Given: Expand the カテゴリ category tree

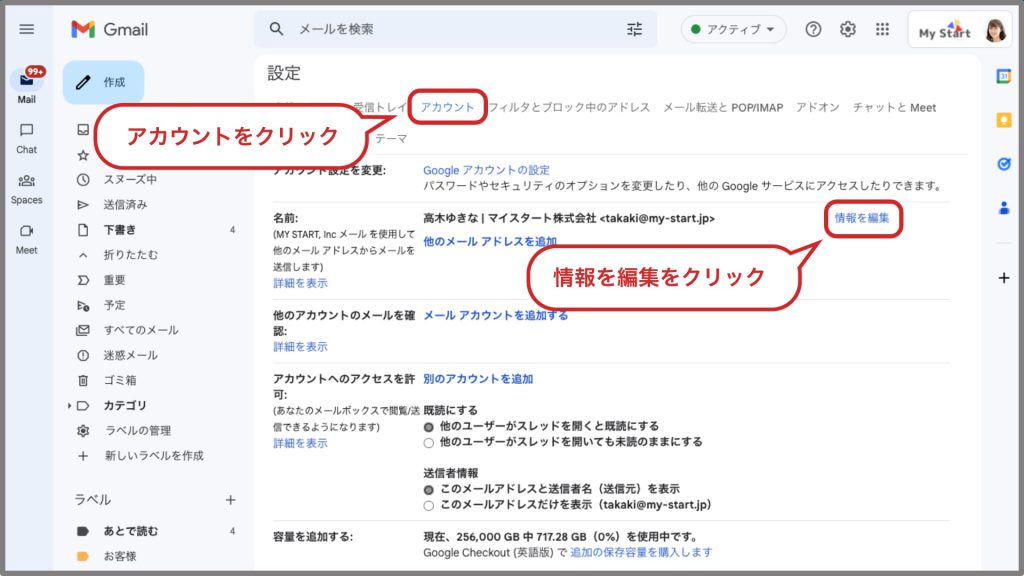Looking at the screenshot, I should 70,405.
